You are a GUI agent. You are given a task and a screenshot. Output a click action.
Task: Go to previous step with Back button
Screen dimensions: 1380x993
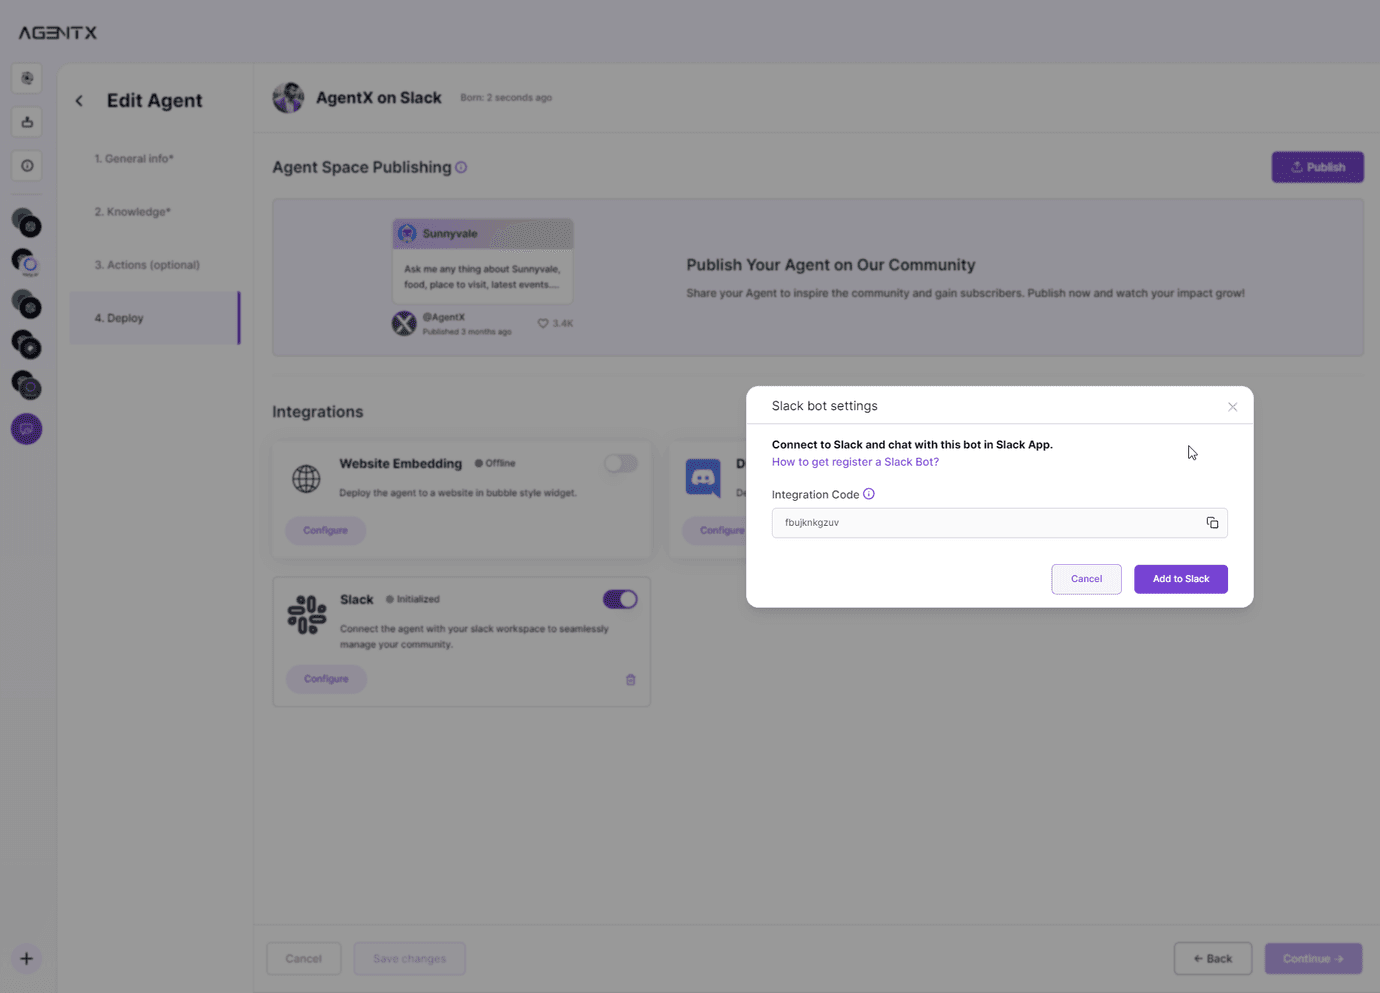click(x=1213, y=959)
